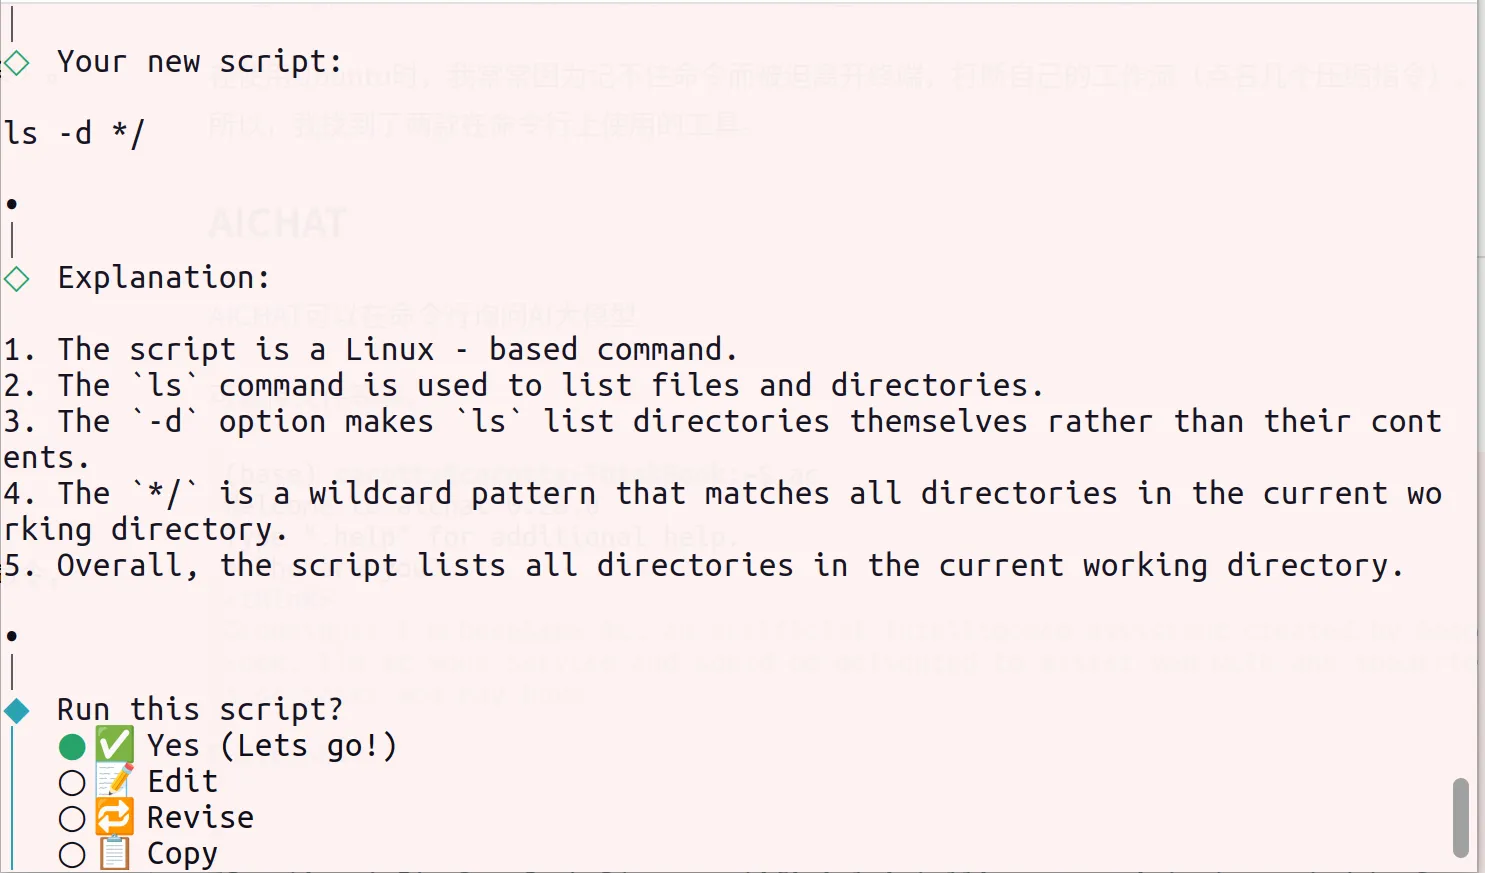Click the "Explanation:" heading text
The width and height of the screenshot is (1485, 873).
[164, 277]
